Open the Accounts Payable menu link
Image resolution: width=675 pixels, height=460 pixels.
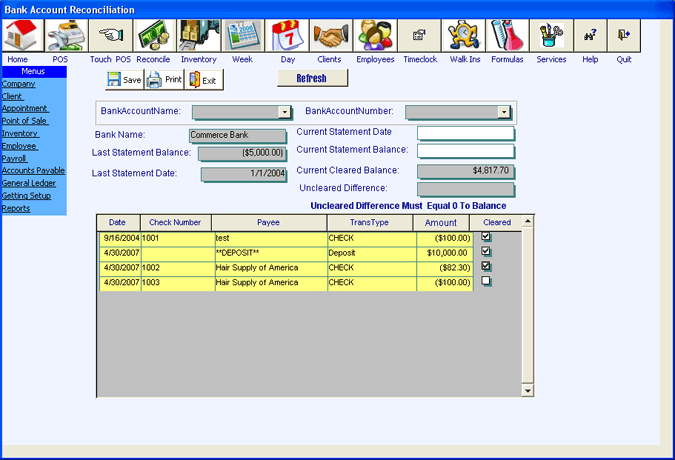(33, 170)
